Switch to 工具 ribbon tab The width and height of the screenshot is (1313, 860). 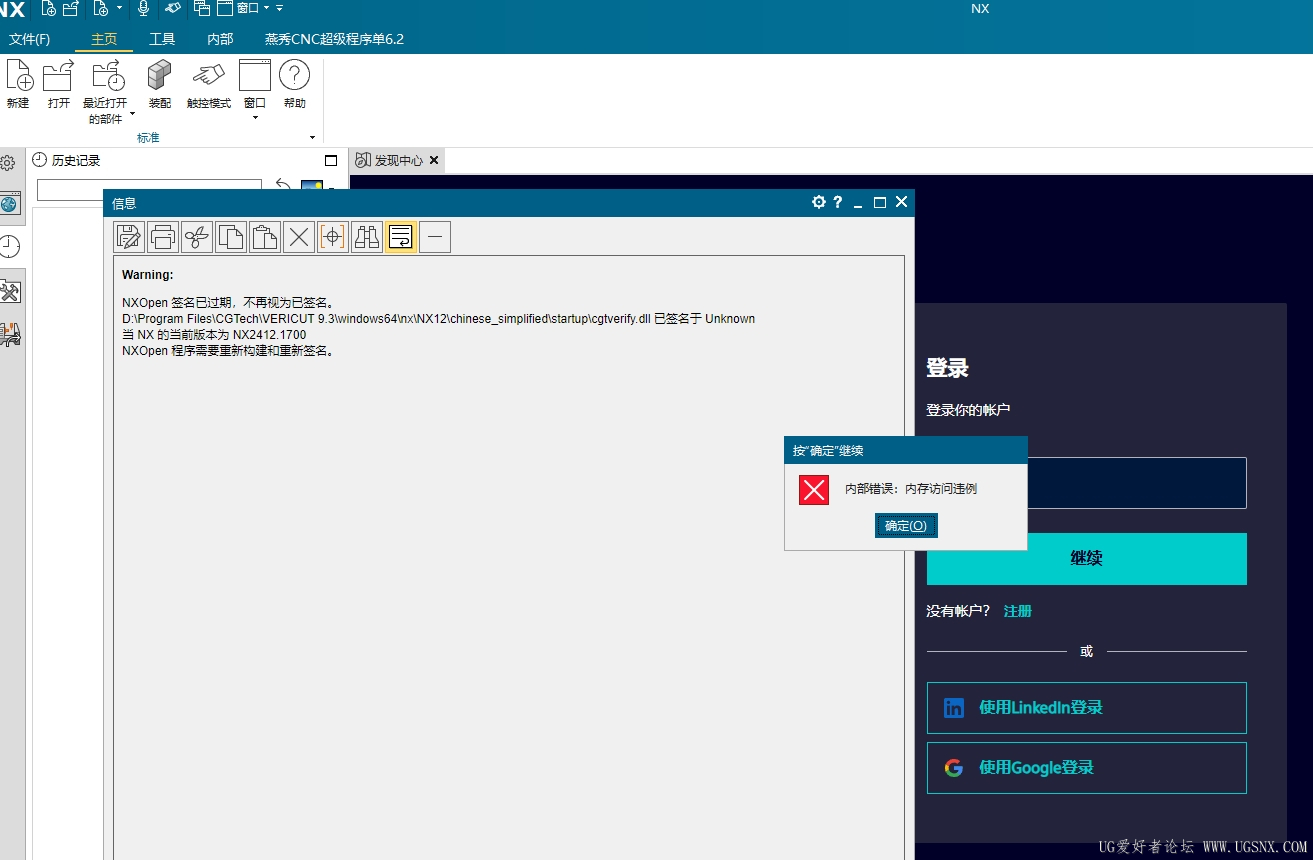pos(162,39)
